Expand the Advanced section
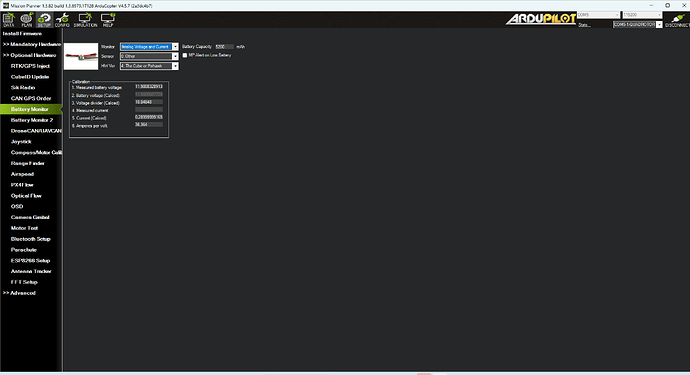 tap(19, 293)
